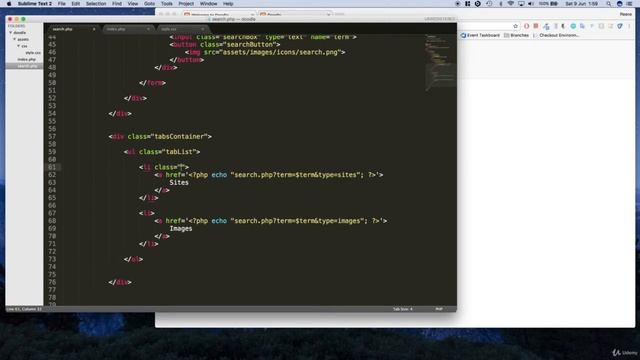Open the Event Taskboard bookmark
This screenshot has height=360, width=640.
[480, 36]
